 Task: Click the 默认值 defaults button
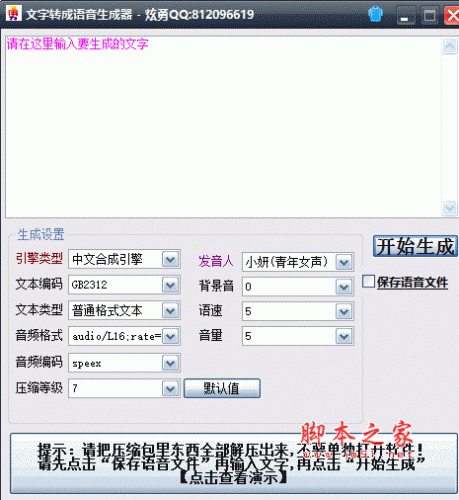(222, 388)
